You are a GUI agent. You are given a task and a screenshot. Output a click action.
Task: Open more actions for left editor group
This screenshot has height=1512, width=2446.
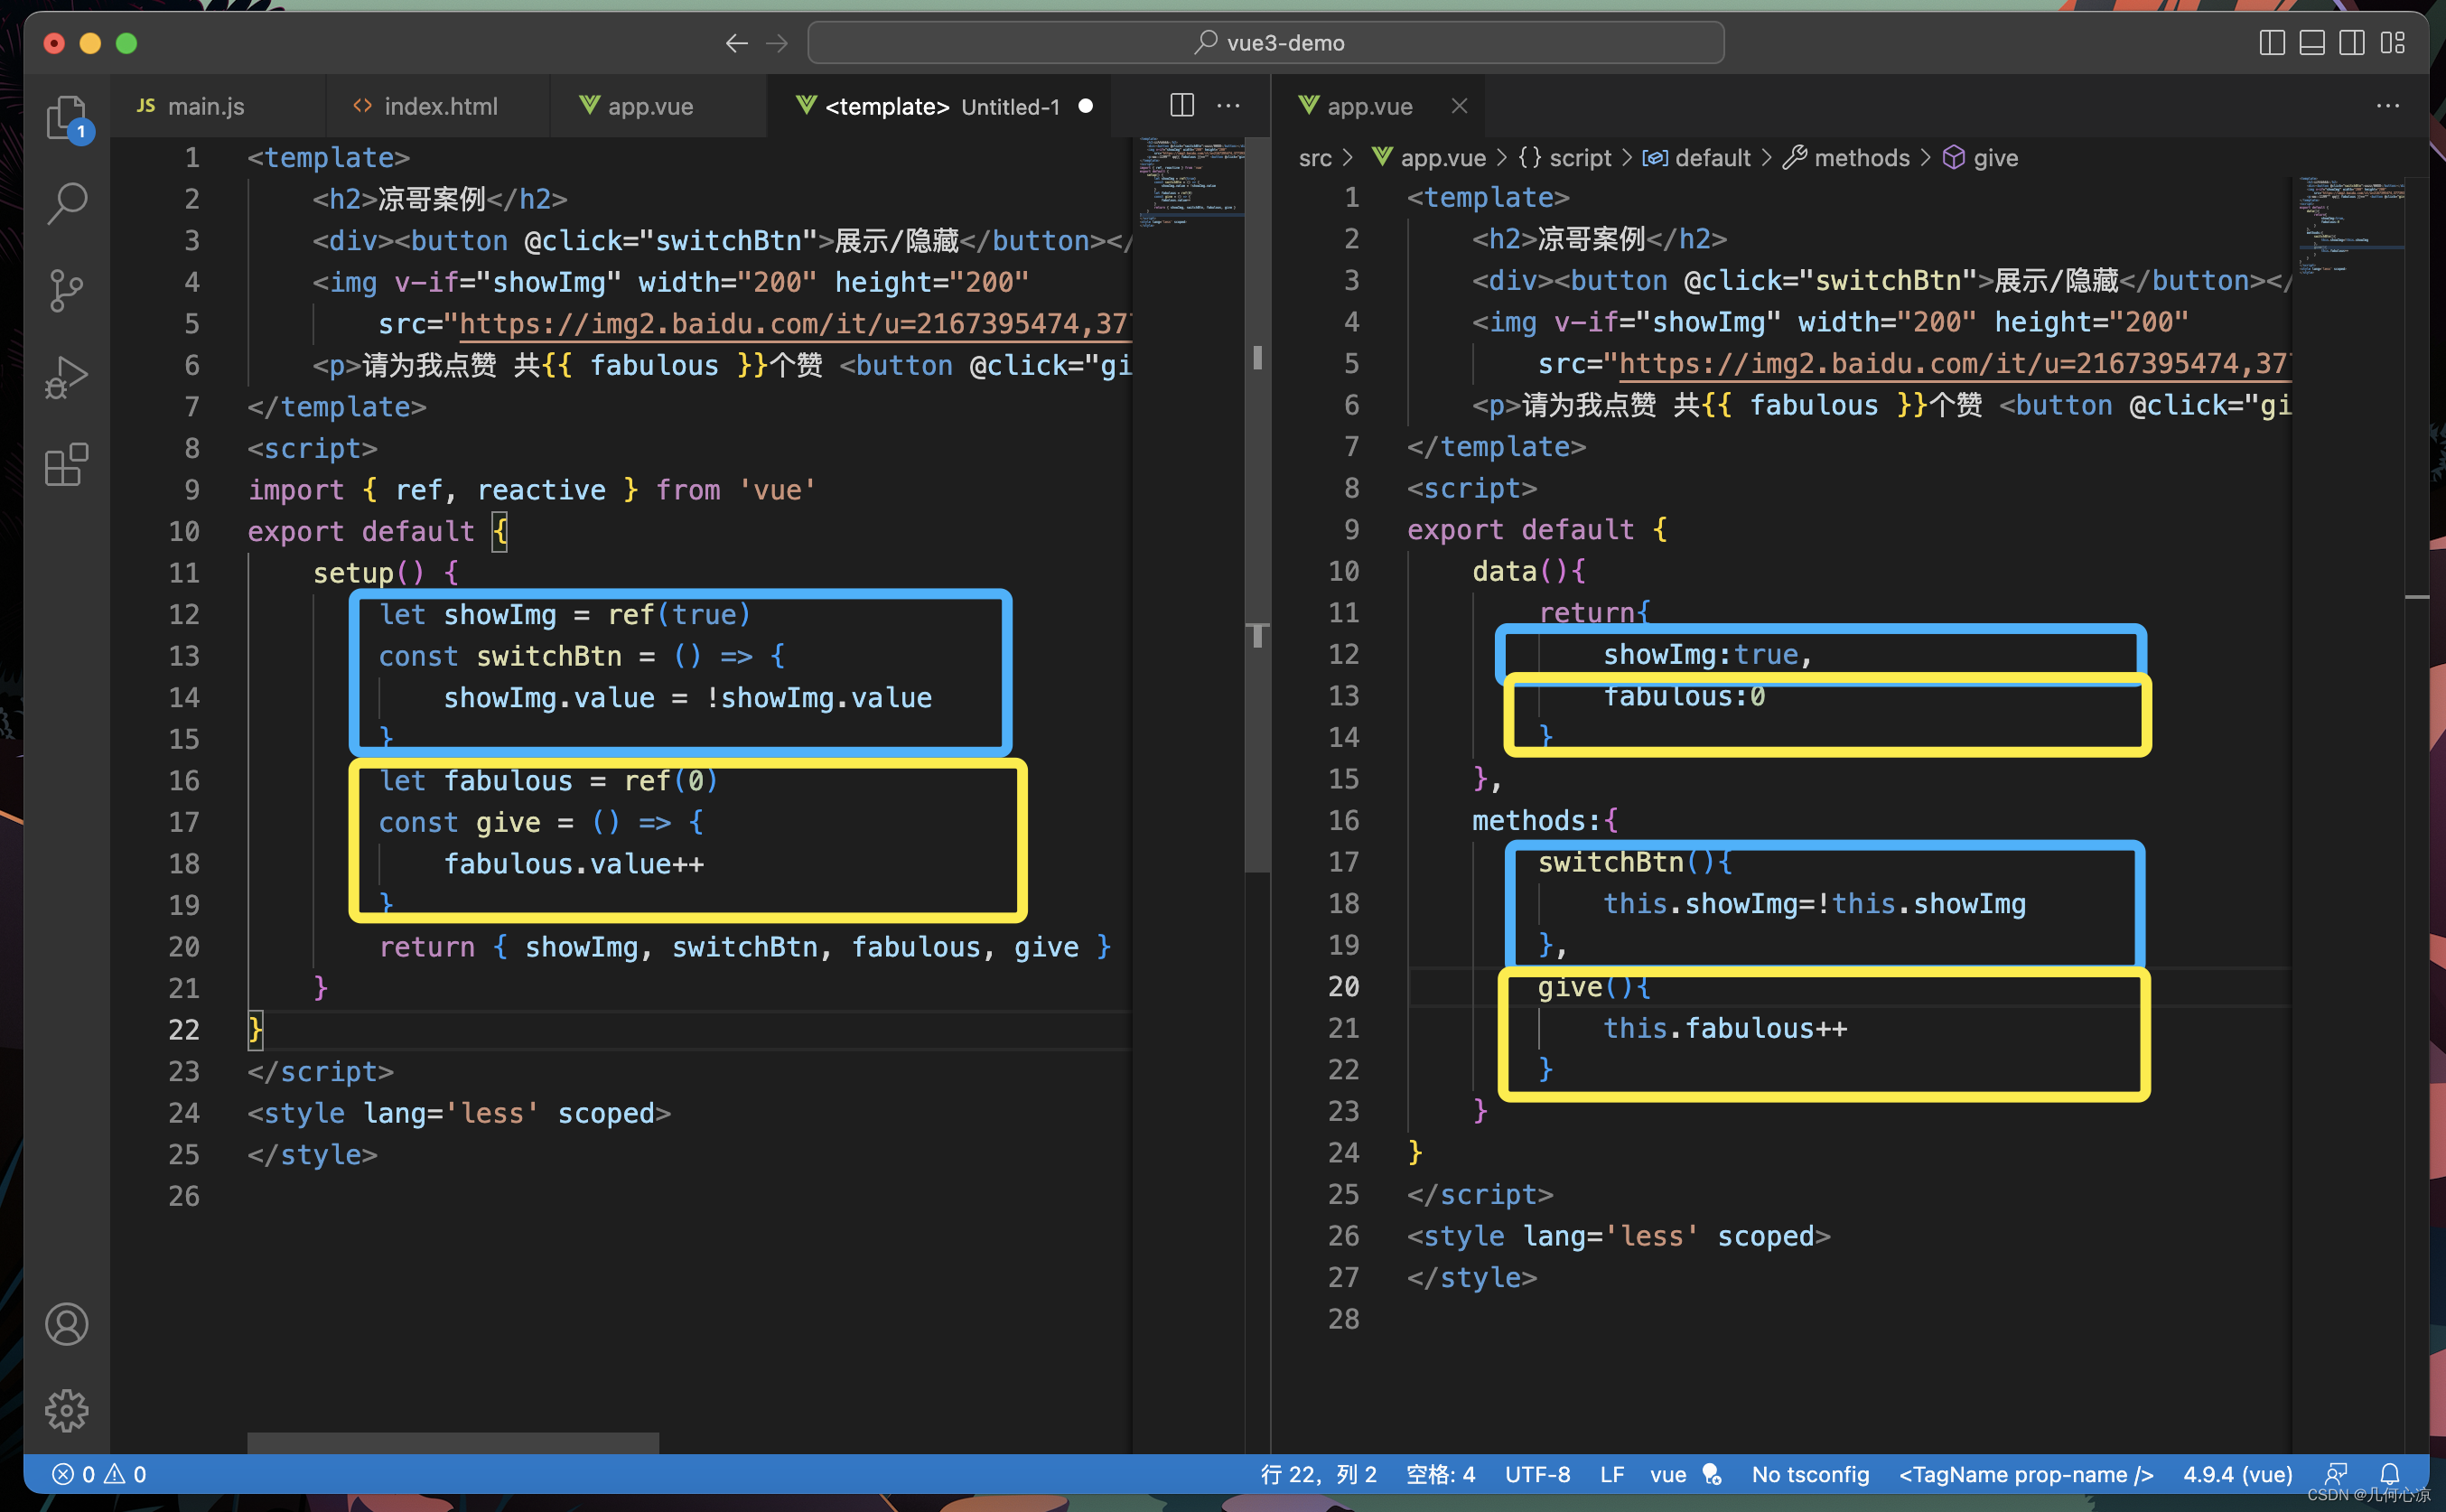(1228, 105)
